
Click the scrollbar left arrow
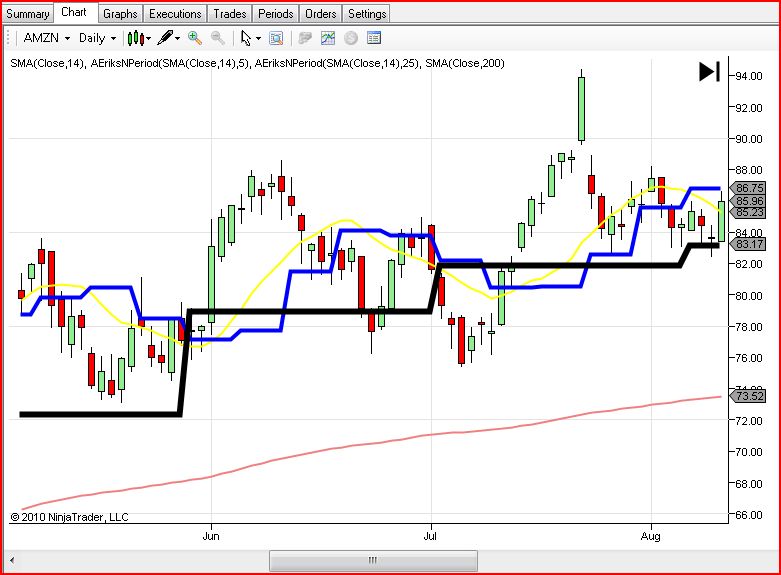[11, 561]
